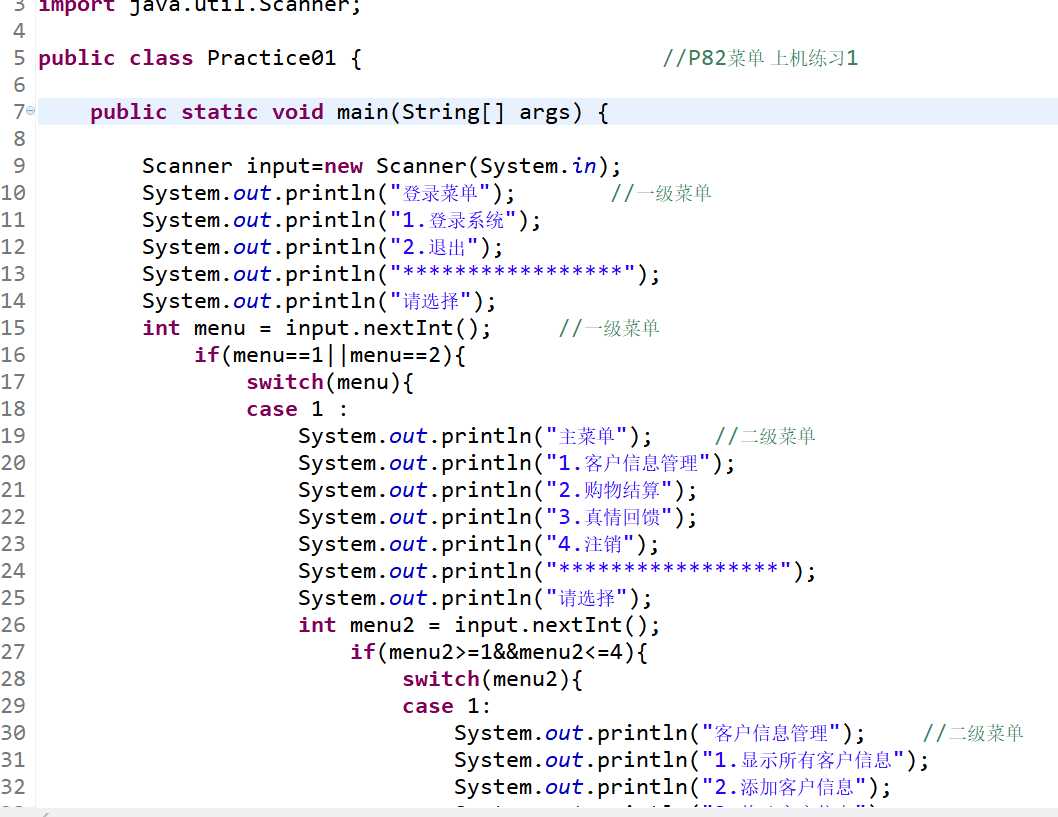Image resolution: width=1058 pixels, height=817 pixels.
Task: Click the println "请选择" on line 25
Action: coord(475,598)
